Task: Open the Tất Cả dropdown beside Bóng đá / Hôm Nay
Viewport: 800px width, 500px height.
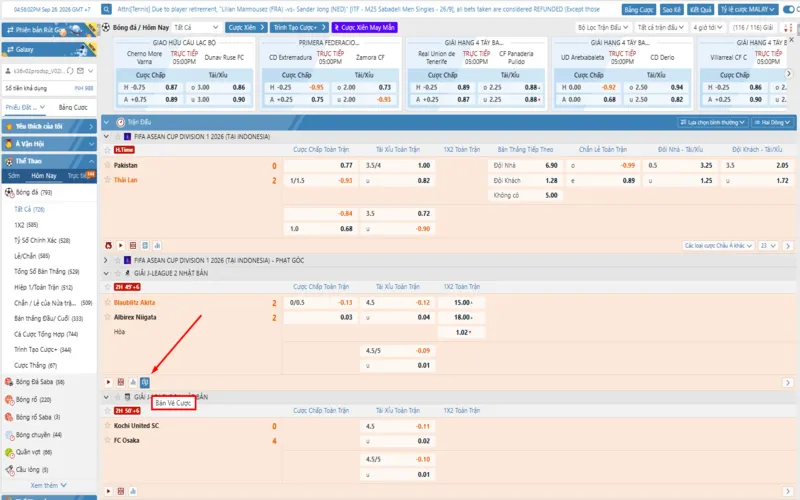Action: coord(196,28)
